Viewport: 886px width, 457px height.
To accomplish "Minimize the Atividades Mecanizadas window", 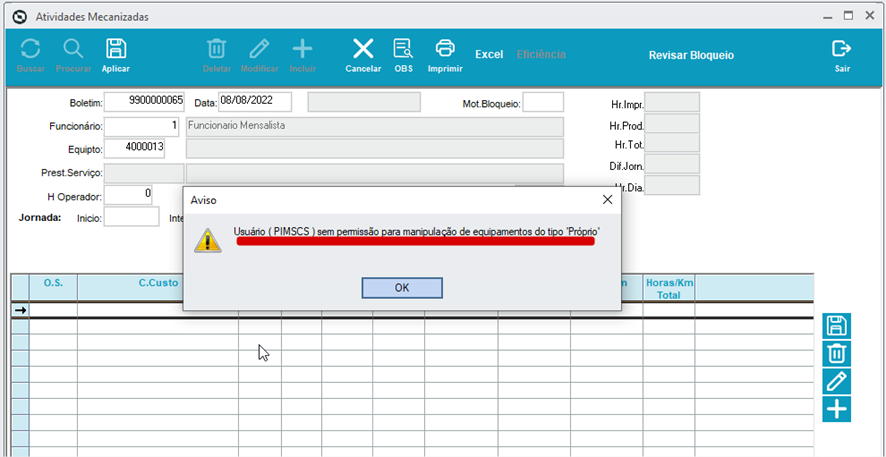I will pyautogui.click(x=827, y=17).
